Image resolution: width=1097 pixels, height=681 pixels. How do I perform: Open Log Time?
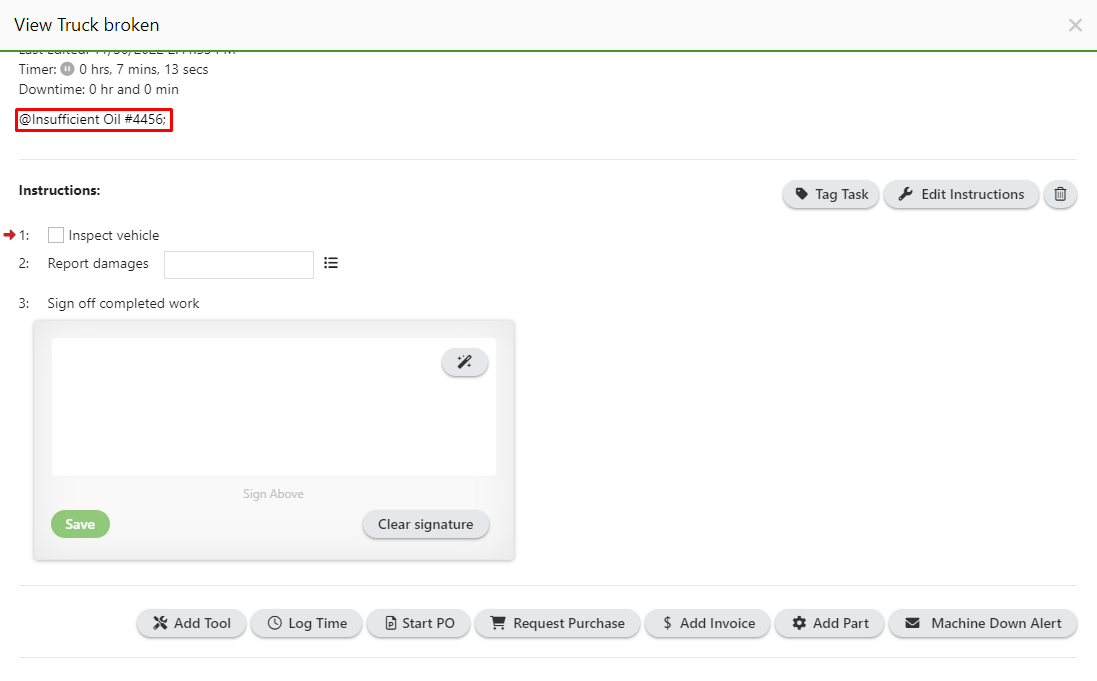point(306,623)
